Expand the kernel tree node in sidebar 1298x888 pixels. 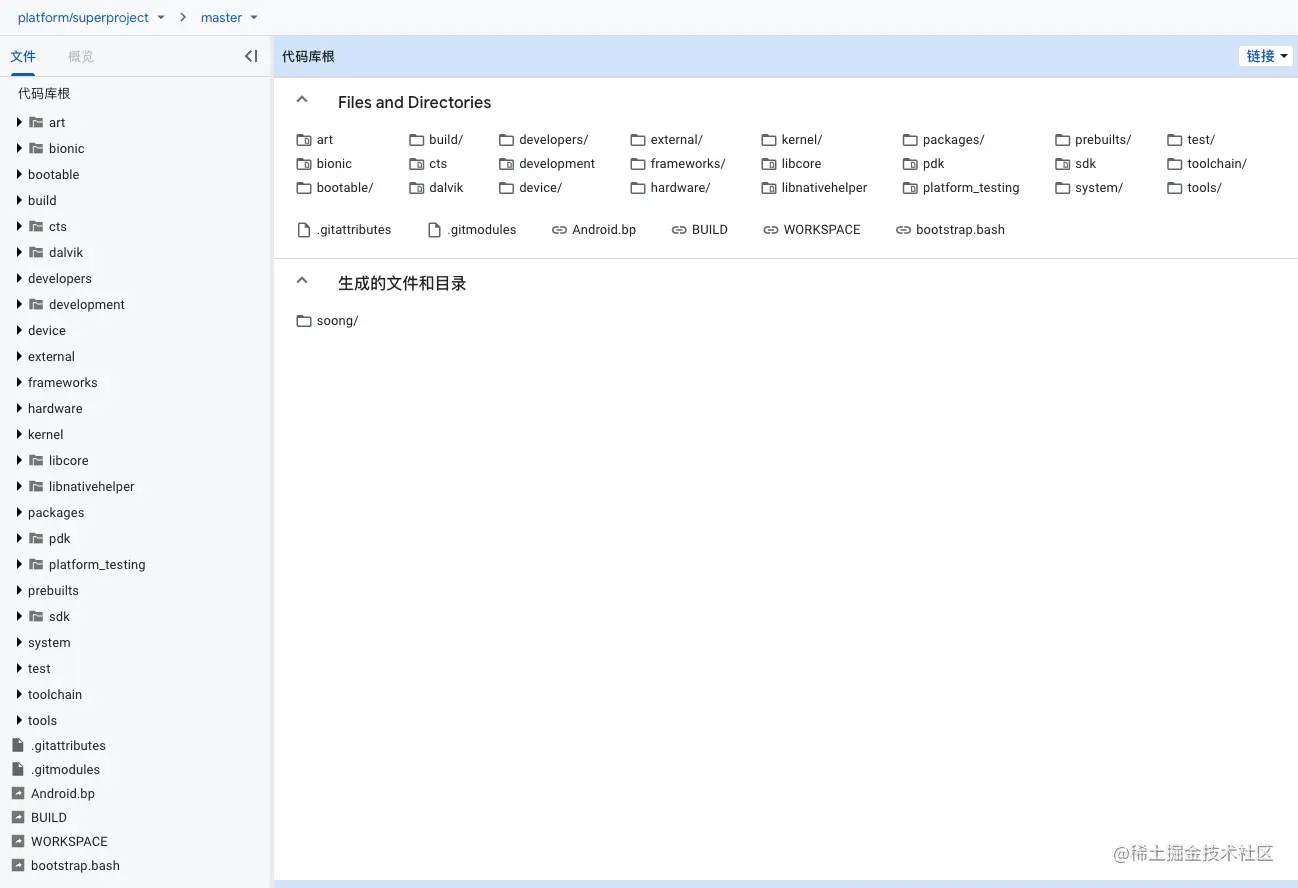coord(19,434)
